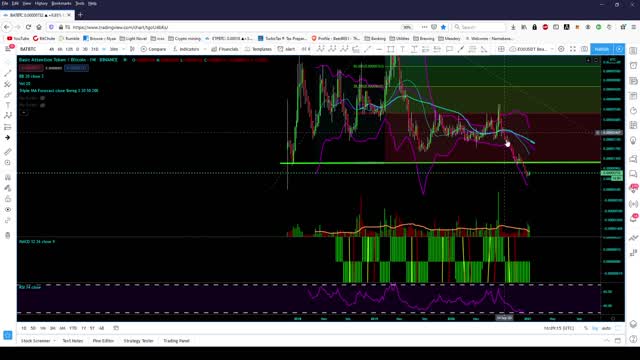Open the candle chart style selector
Image resolution: width=640 pixels, height=360 pixels.
pos(132,49)
